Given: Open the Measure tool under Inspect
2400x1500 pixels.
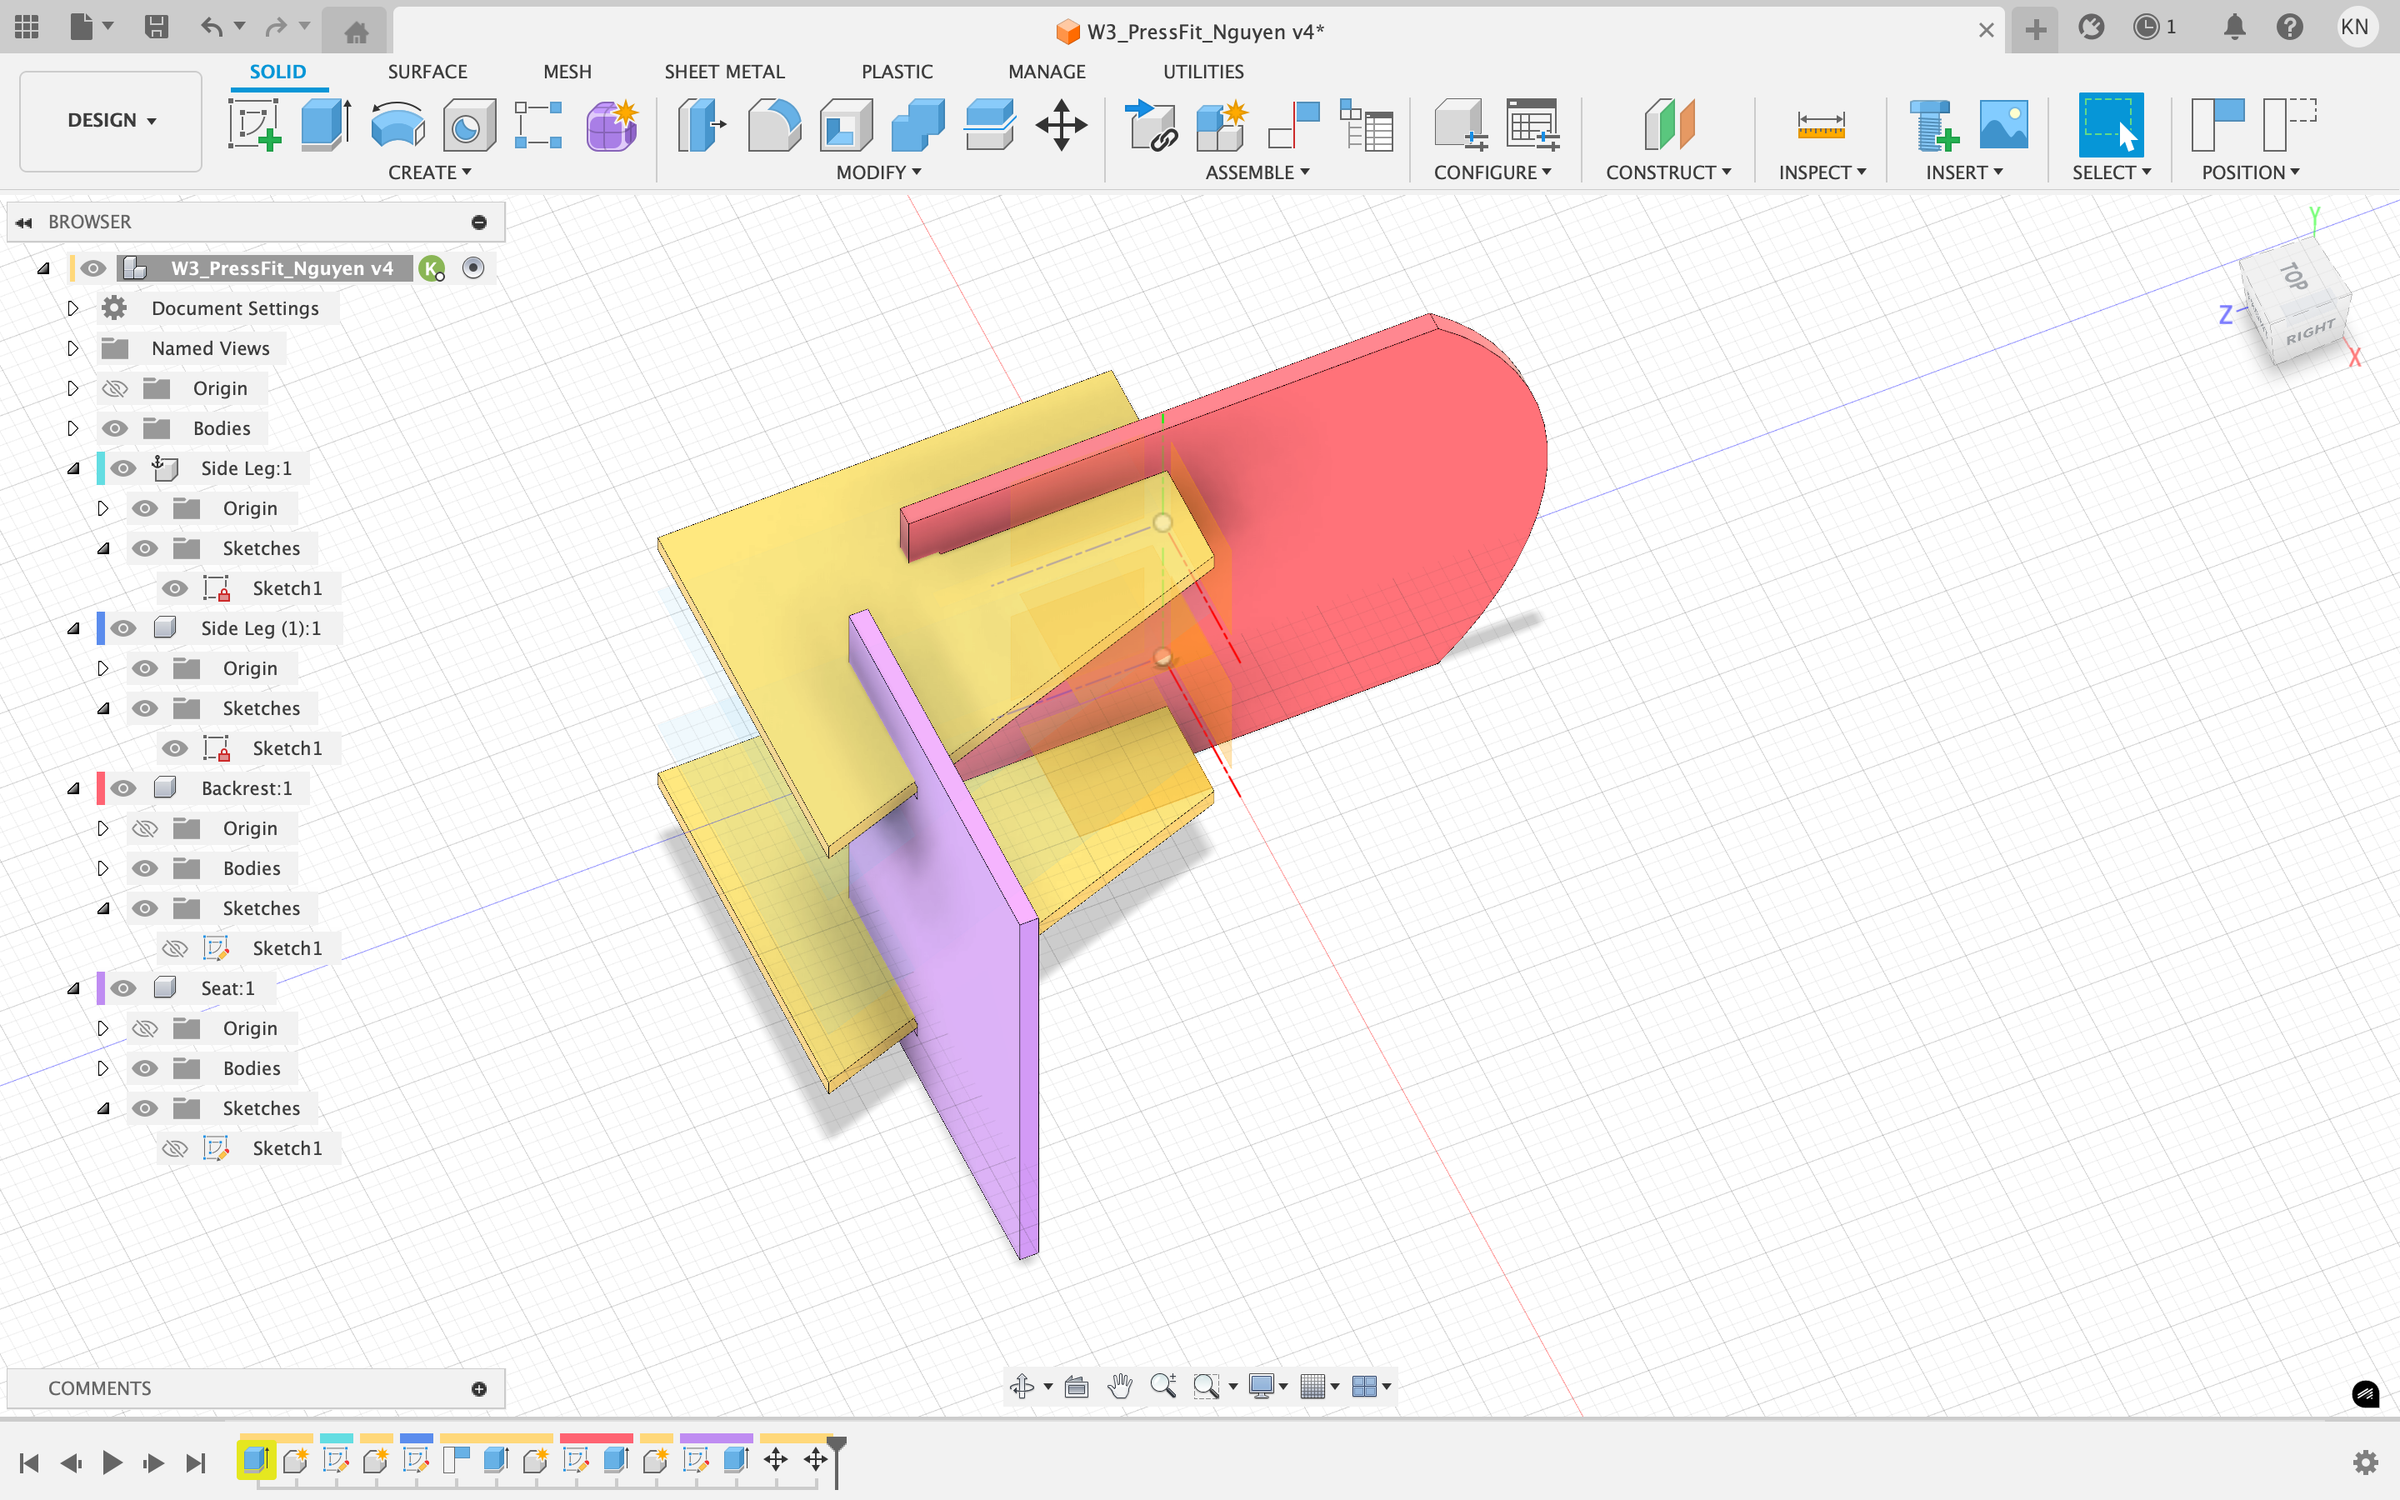Looking at the screenshot, I should pyautogui.click(x=1820, y=125).
